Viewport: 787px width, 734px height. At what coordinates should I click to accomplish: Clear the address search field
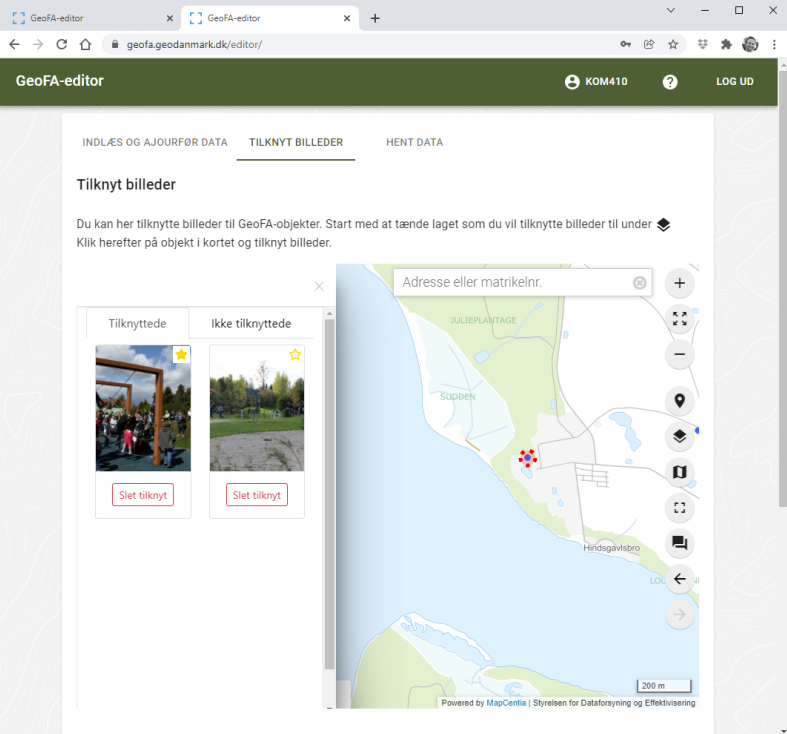point(639,283)
